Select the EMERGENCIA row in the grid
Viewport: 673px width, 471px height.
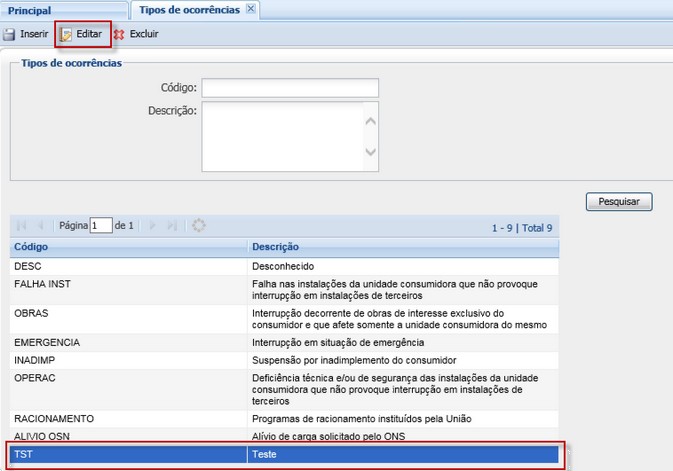pyautogui.click(x=128, y=342)
